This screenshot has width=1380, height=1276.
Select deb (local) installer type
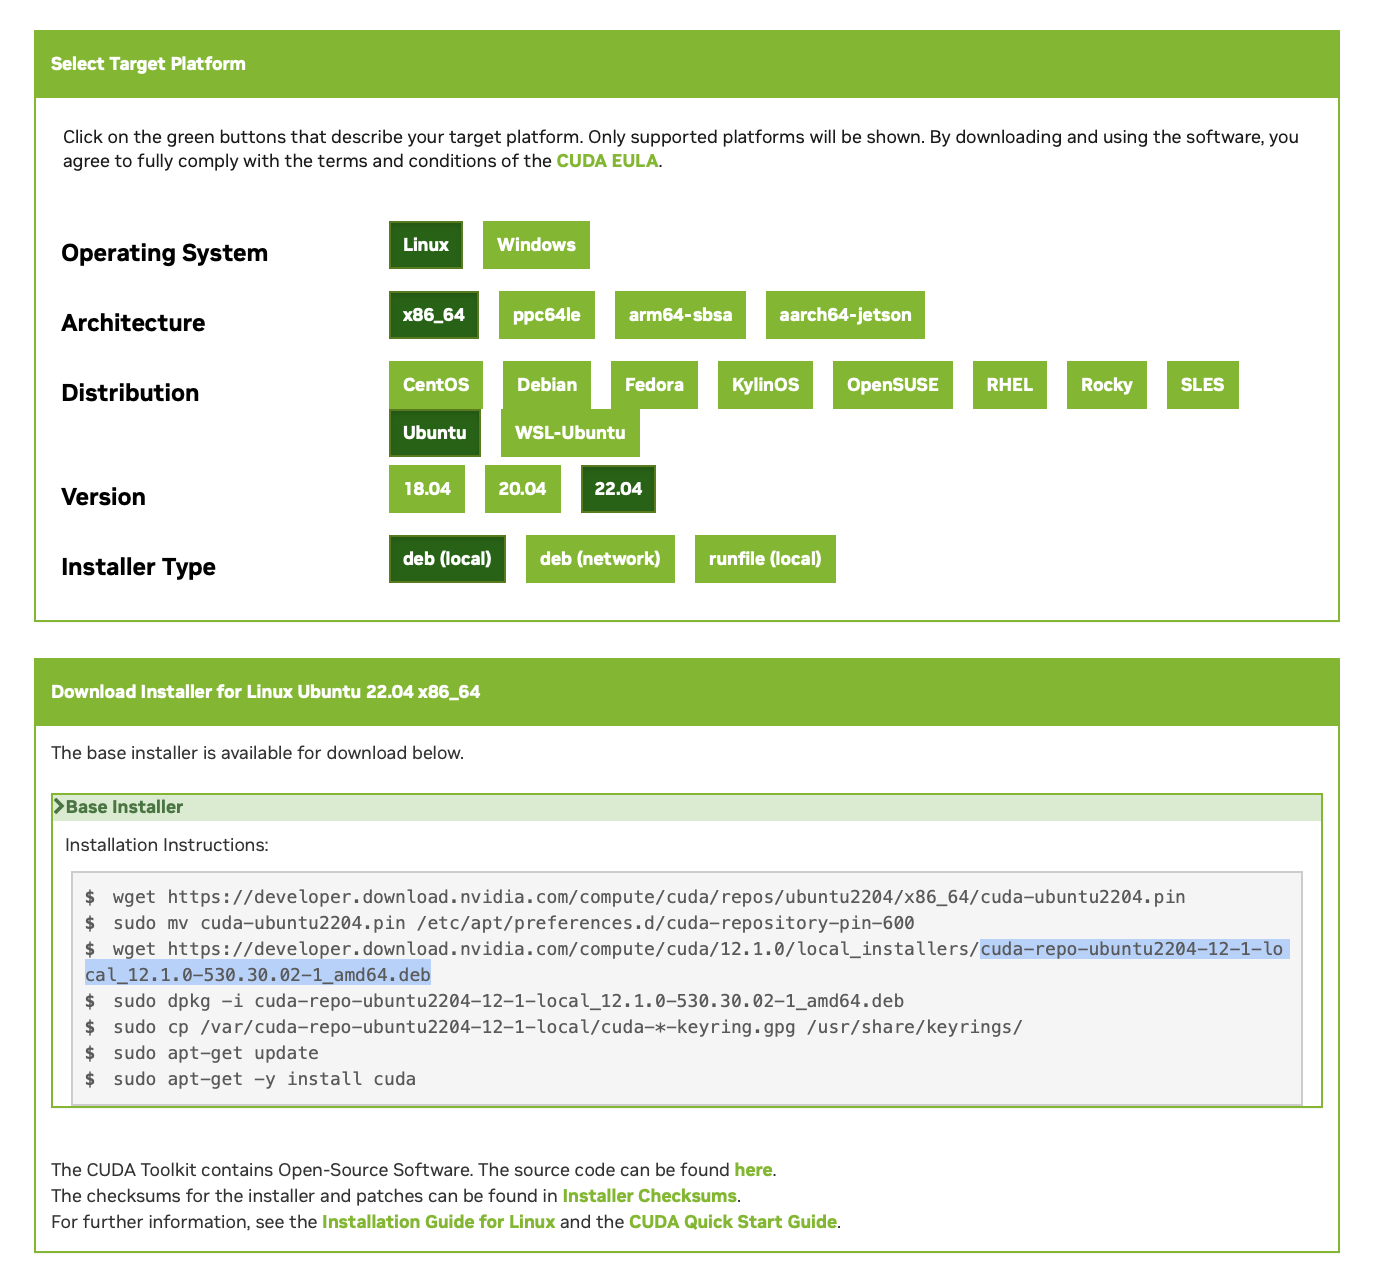coord(447,559)
